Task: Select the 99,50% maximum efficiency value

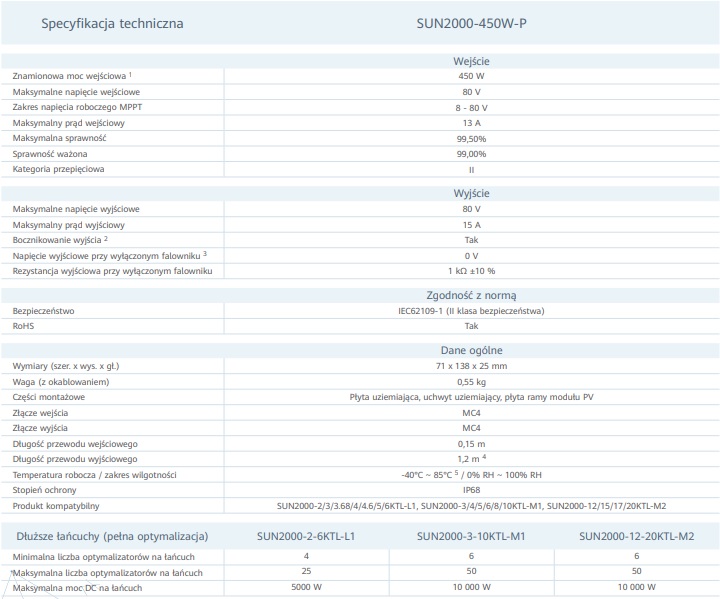Action: (471, 138)
